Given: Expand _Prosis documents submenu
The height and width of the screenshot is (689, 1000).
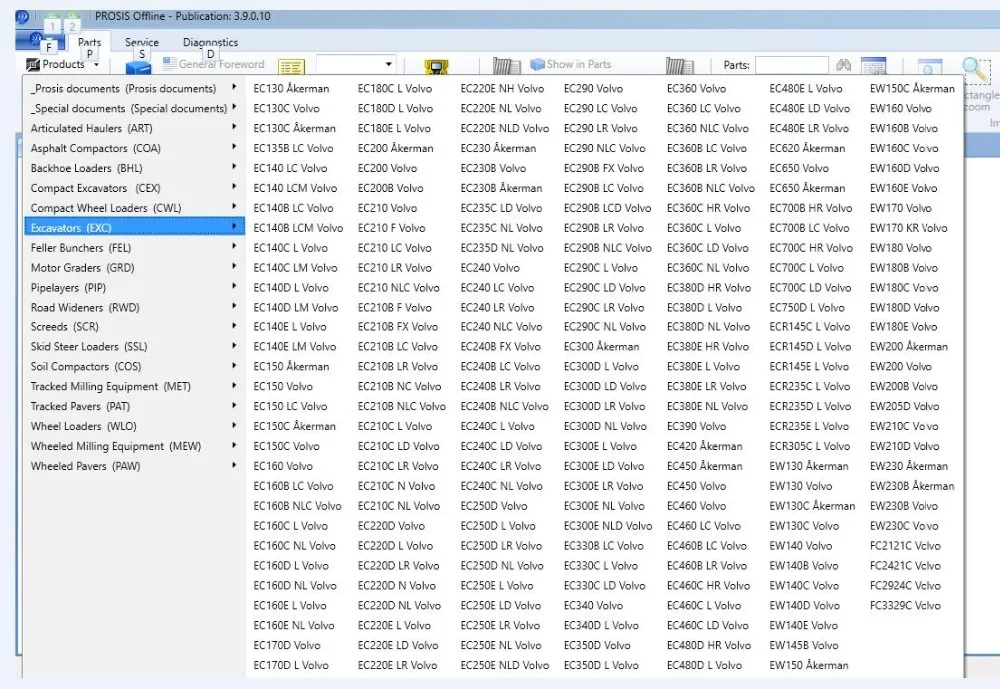Looking at the screenshot, I should point(135,89).
